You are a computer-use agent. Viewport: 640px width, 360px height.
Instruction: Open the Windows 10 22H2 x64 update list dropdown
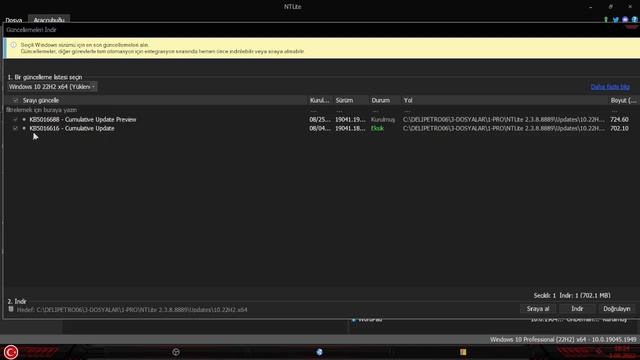(x=52, y=87)
